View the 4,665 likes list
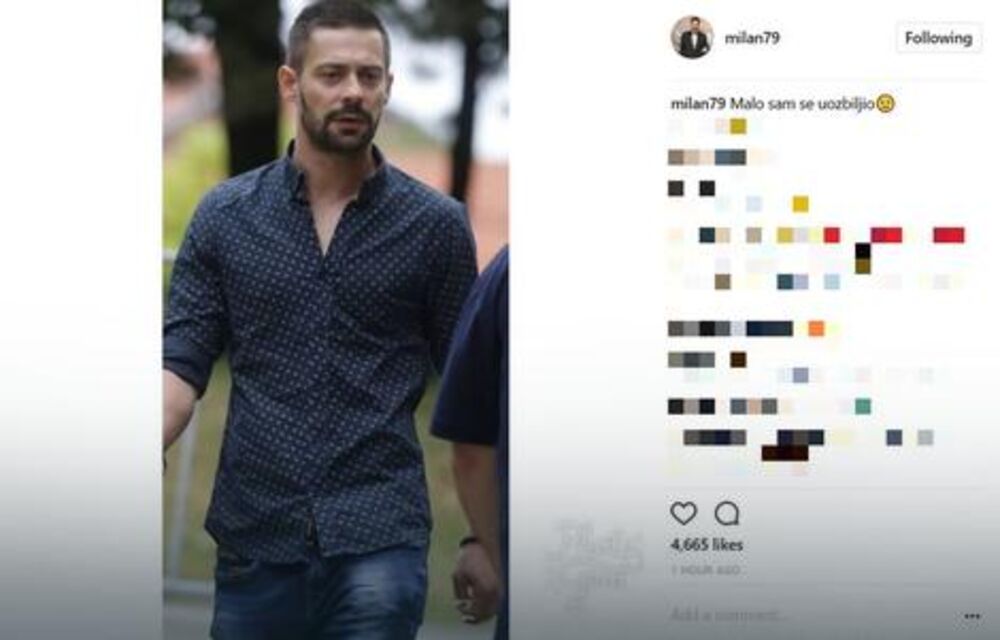Image resolution: width=1000 pixels, height=640 pixels. click(x=707, y=545)
